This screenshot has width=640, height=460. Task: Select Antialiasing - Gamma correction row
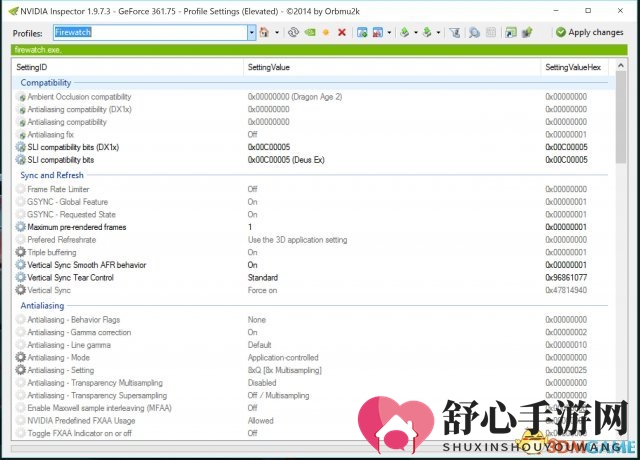(x=313, y=332)
